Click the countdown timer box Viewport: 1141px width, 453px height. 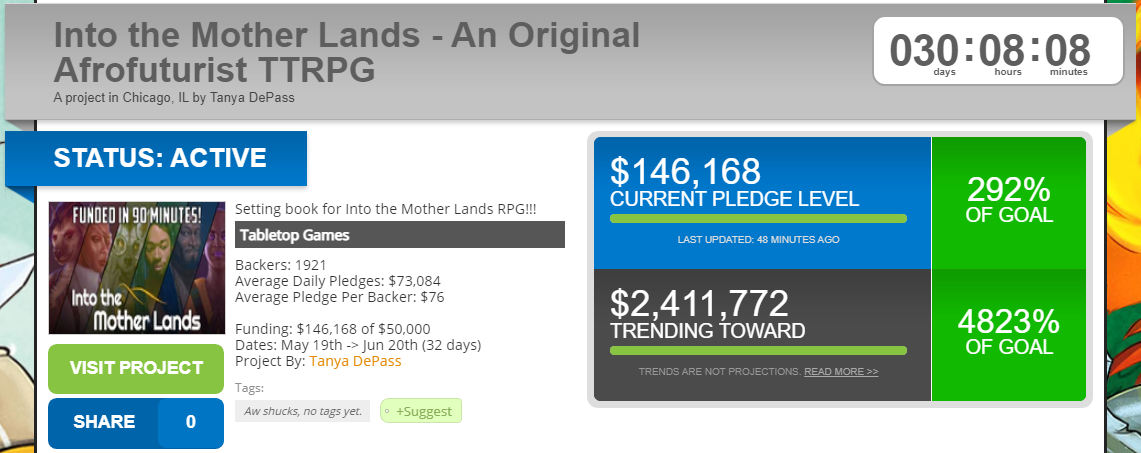point(989,51)
